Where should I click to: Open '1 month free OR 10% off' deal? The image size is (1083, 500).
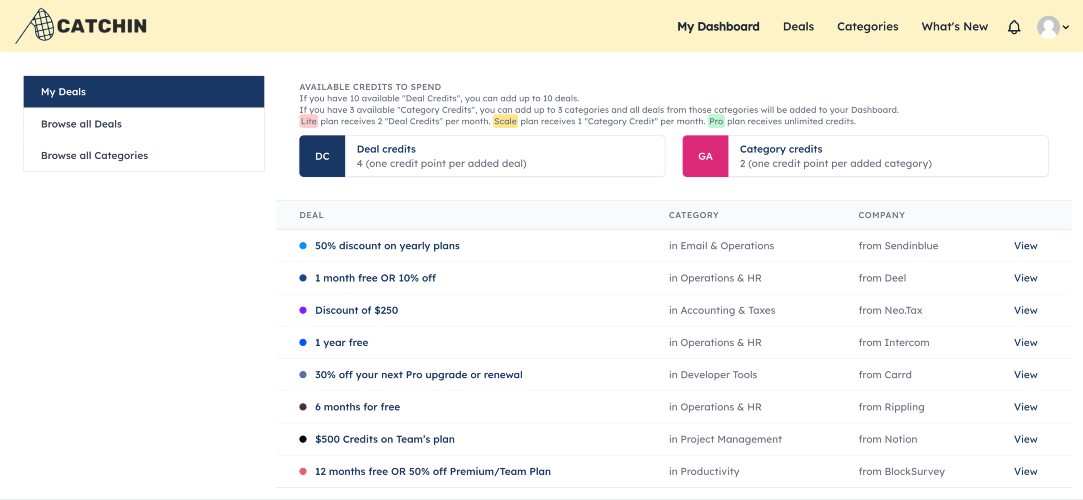[x=375, y=278]
